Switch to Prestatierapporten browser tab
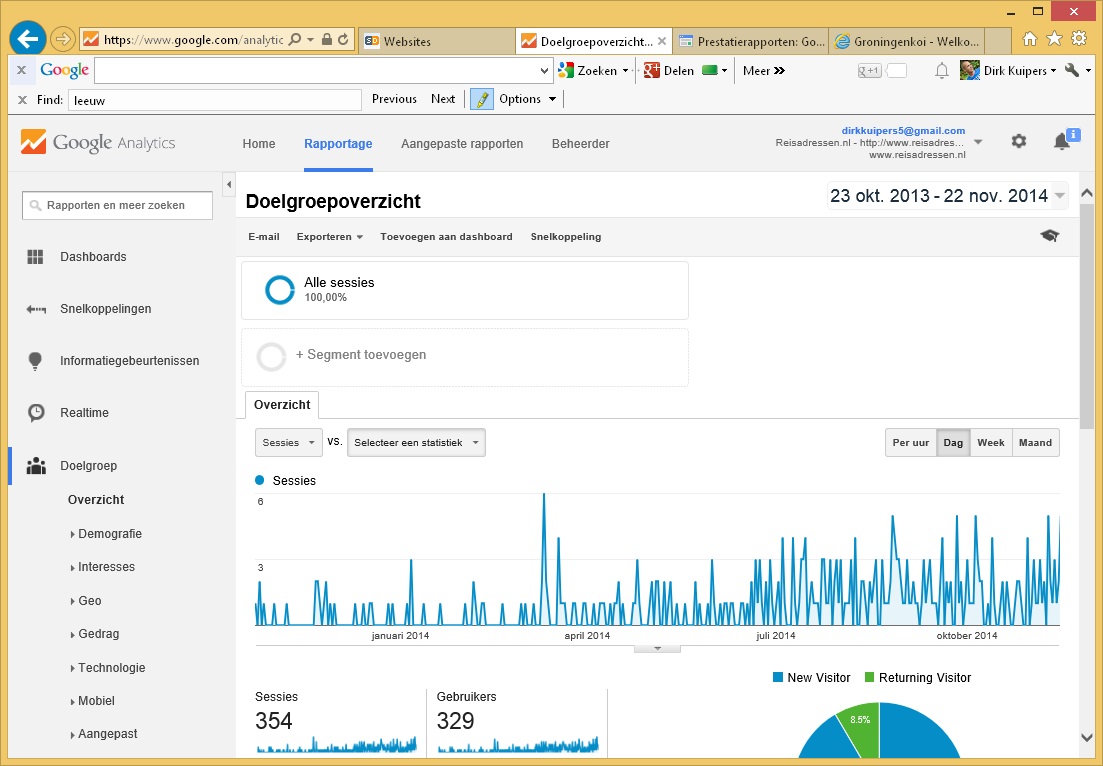Viewport: 1103px width, 766px height. click(x=751, y=41)
